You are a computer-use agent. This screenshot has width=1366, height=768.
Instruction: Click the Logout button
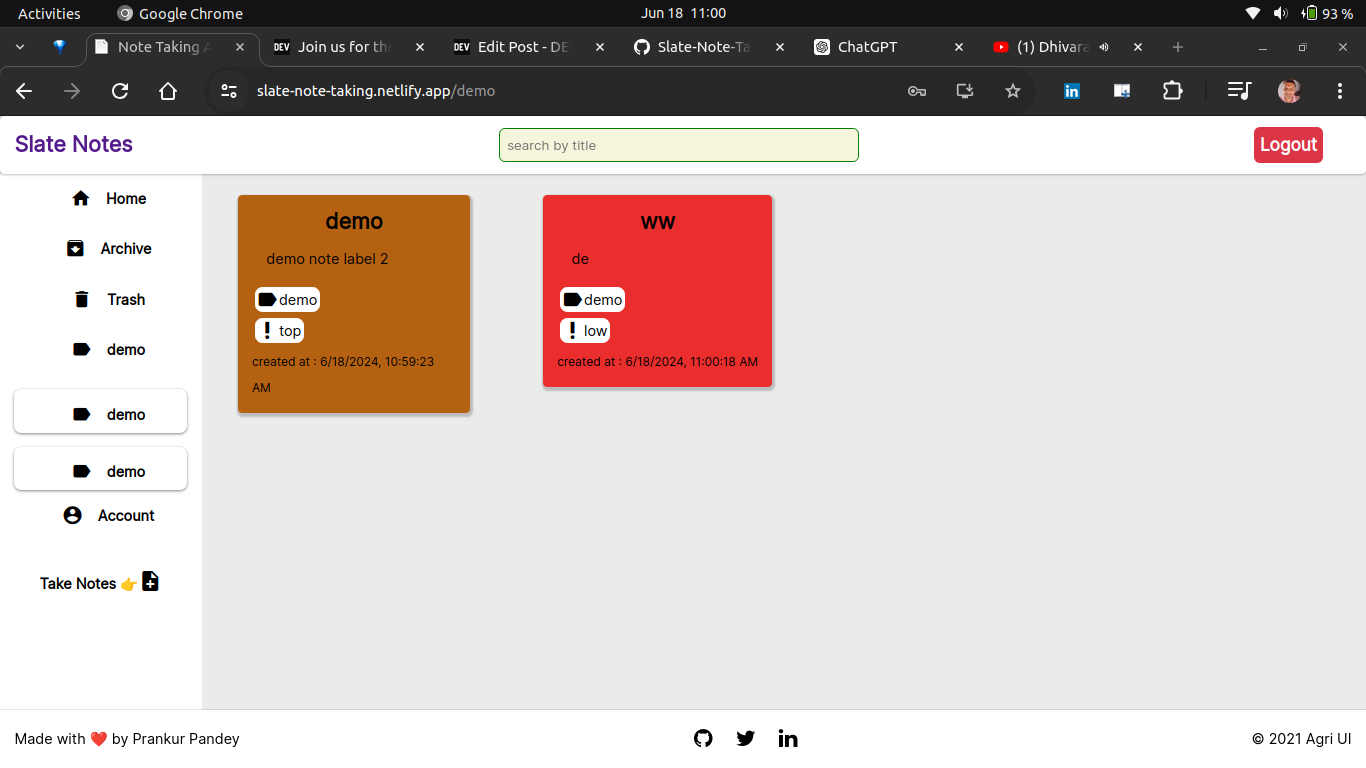coord(1288,145)
